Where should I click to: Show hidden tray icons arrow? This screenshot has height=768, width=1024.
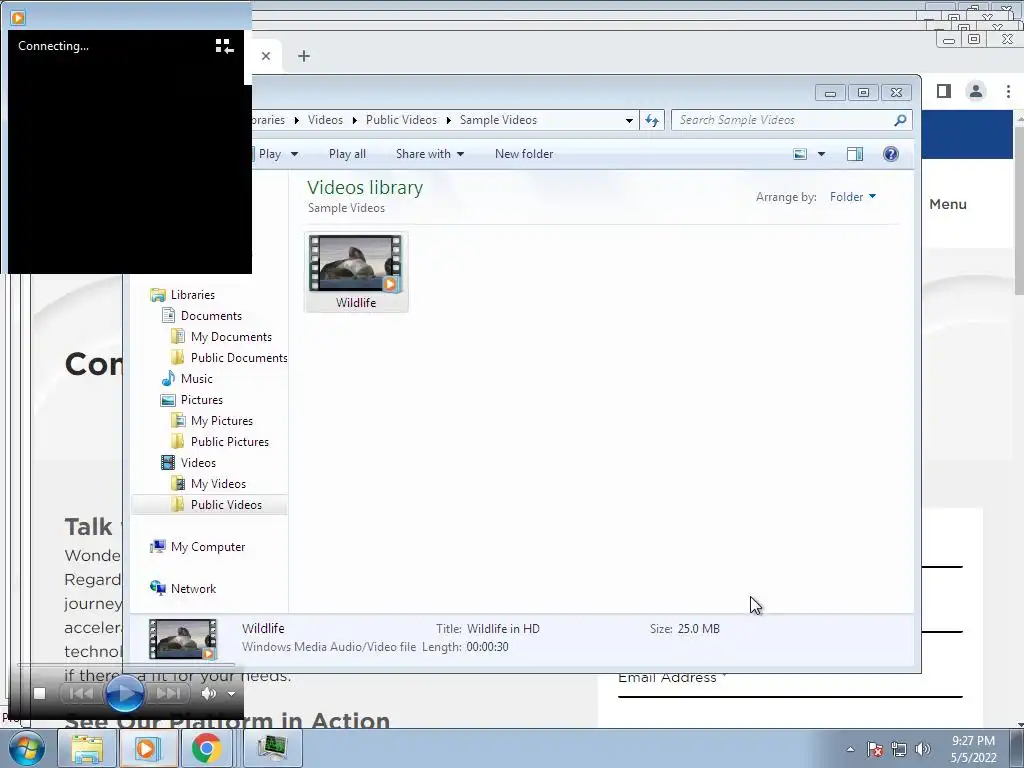(850, 750)
